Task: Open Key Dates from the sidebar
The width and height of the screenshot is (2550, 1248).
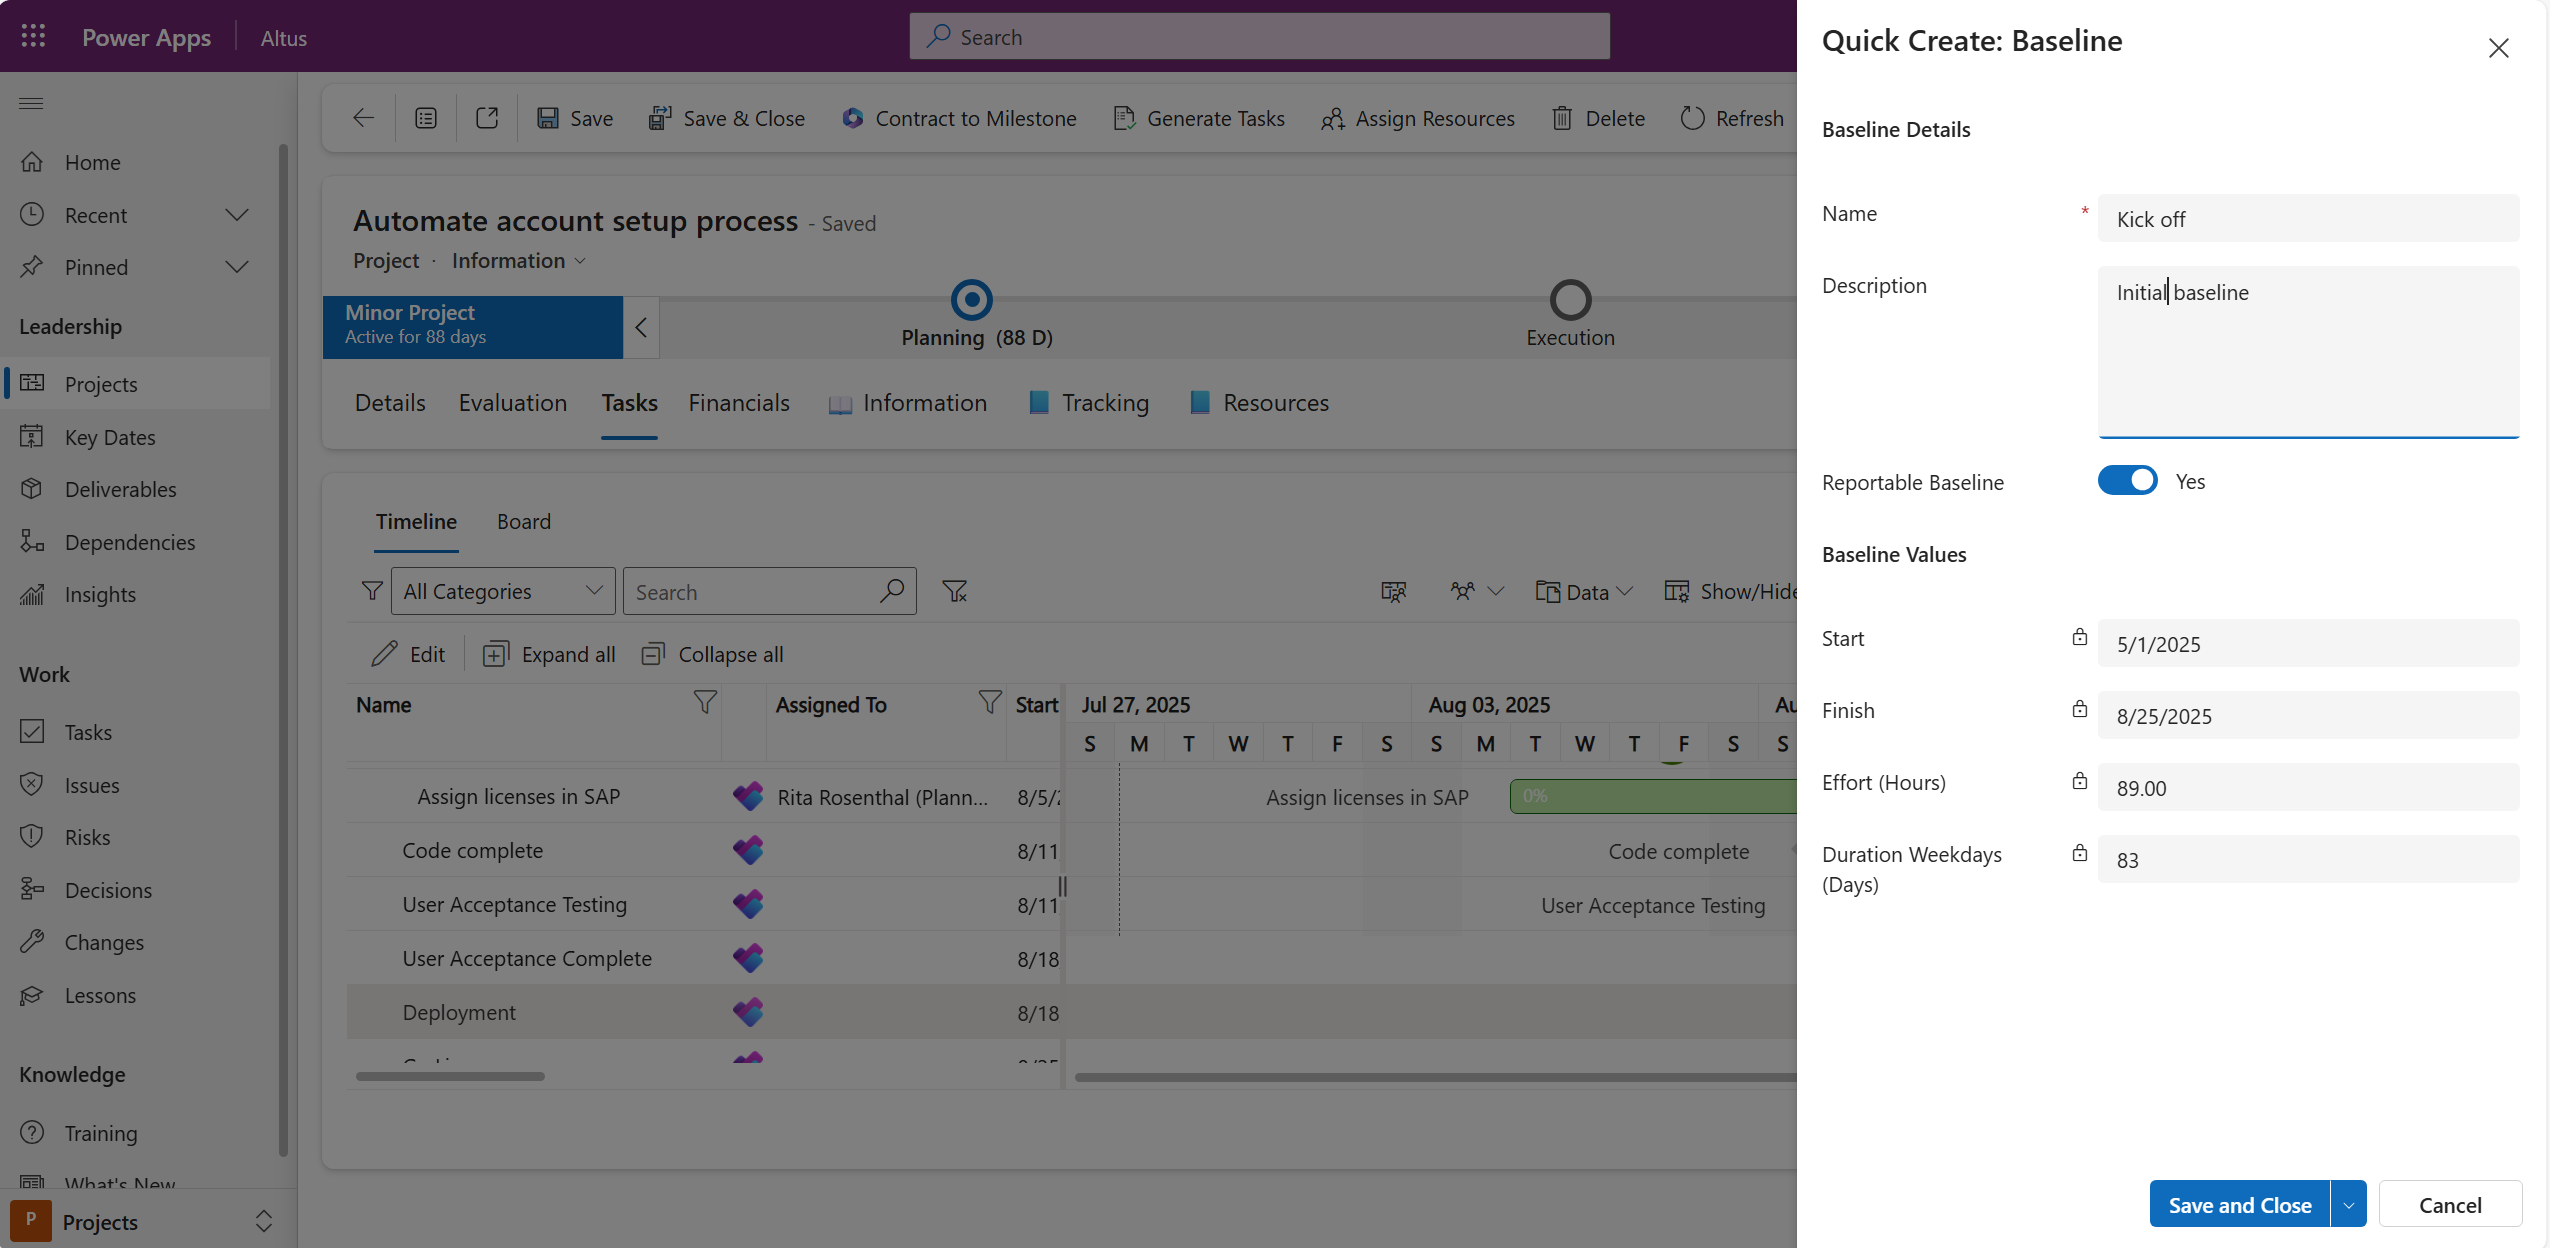Action: click(x=110, y=437)
